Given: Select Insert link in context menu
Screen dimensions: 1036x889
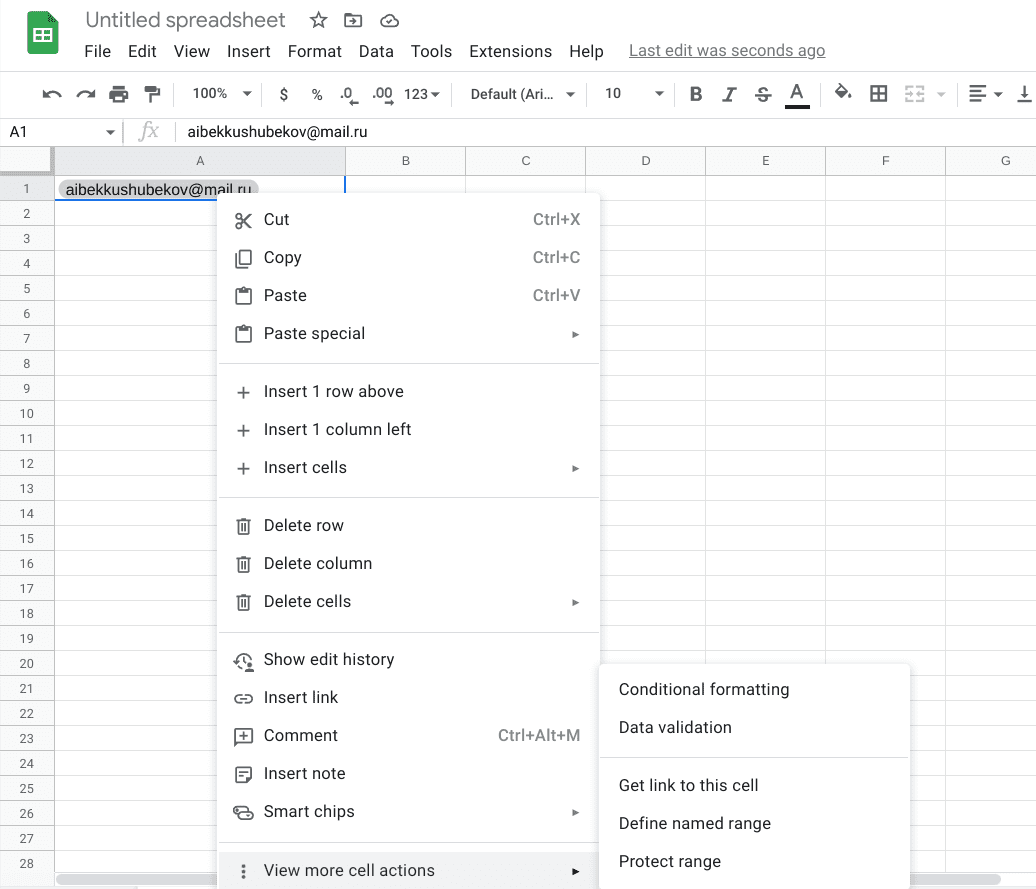Looking at the screenshot, I should pos(408,698).
